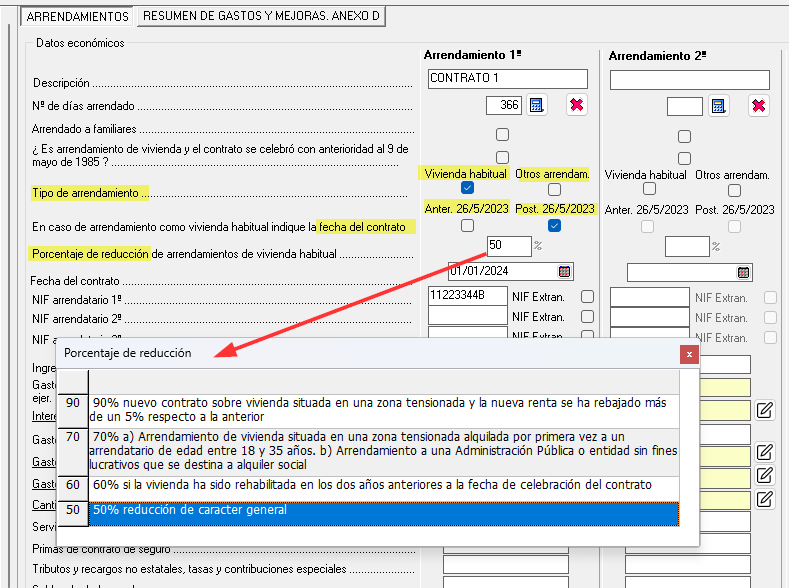Click NIF arrendatario 1º field 11223344B

(467, 296)
